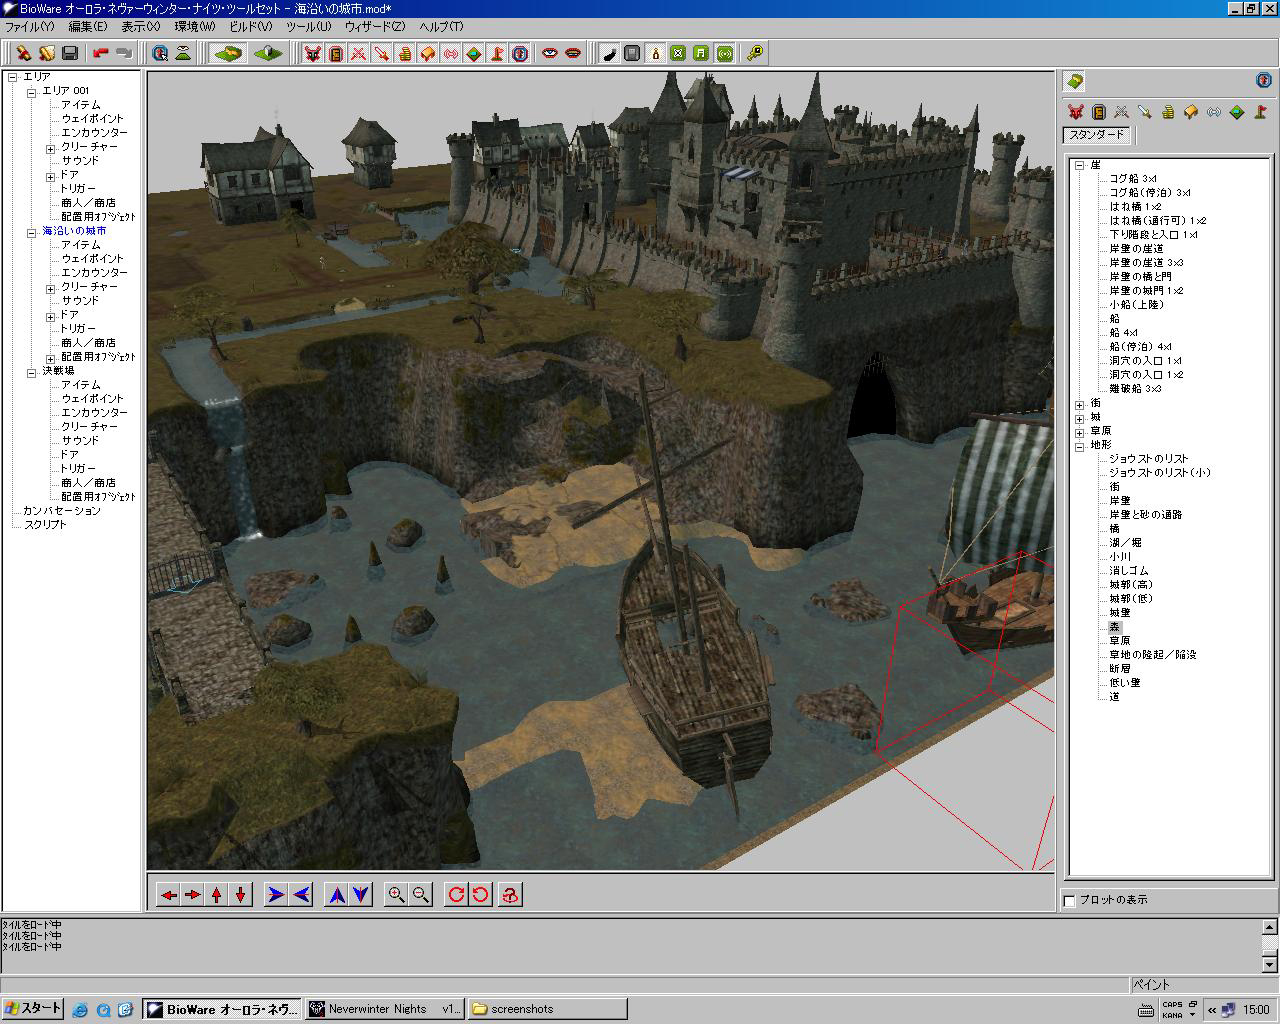Toggle the green X box toolbar button

(x=678, y=53)
